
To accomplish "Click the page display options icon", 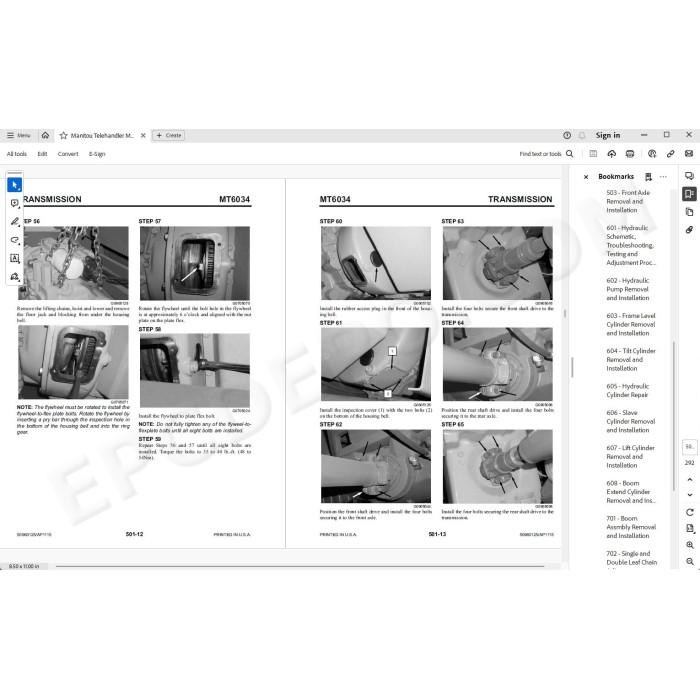I will point(690,529).
